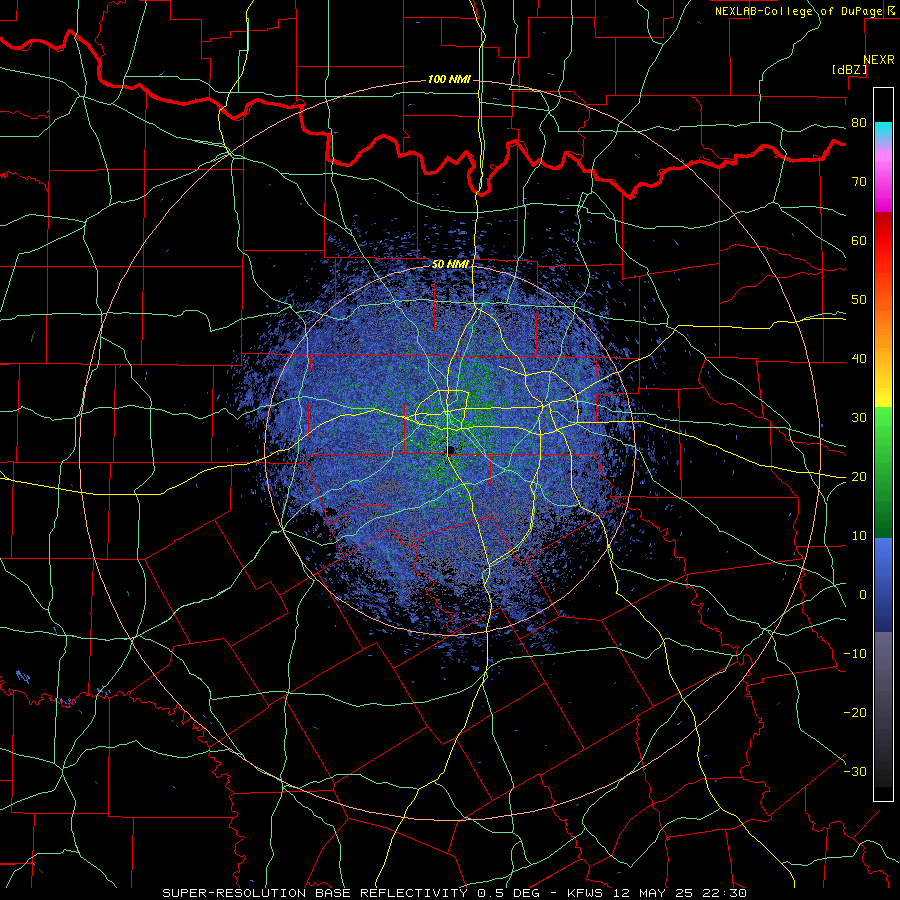The height and width of the screenshot is (900, 900).
Task: Click the 40 dBZ scale value
Action: pyautogui.click(x=859, y=359)
